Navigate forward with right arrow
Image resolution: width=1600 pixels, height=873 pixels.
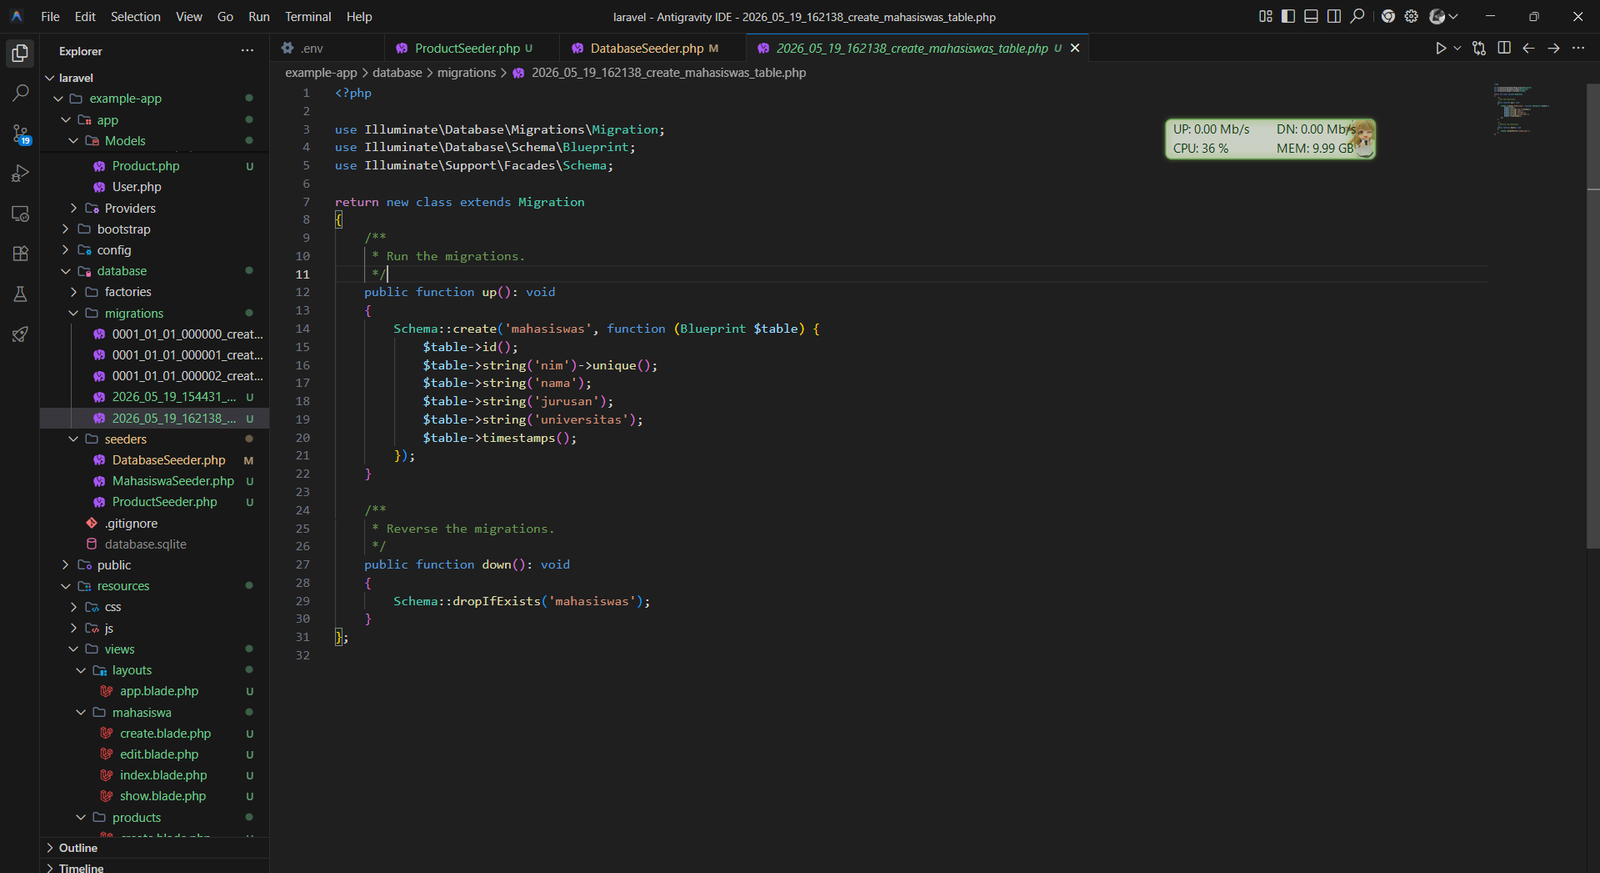pos(1554,48)
